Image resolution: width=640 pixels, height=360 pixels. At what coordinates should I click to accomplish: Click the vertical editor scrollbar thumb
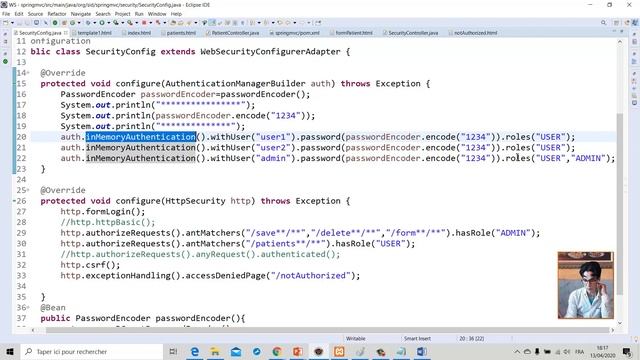tap(620, 204)
